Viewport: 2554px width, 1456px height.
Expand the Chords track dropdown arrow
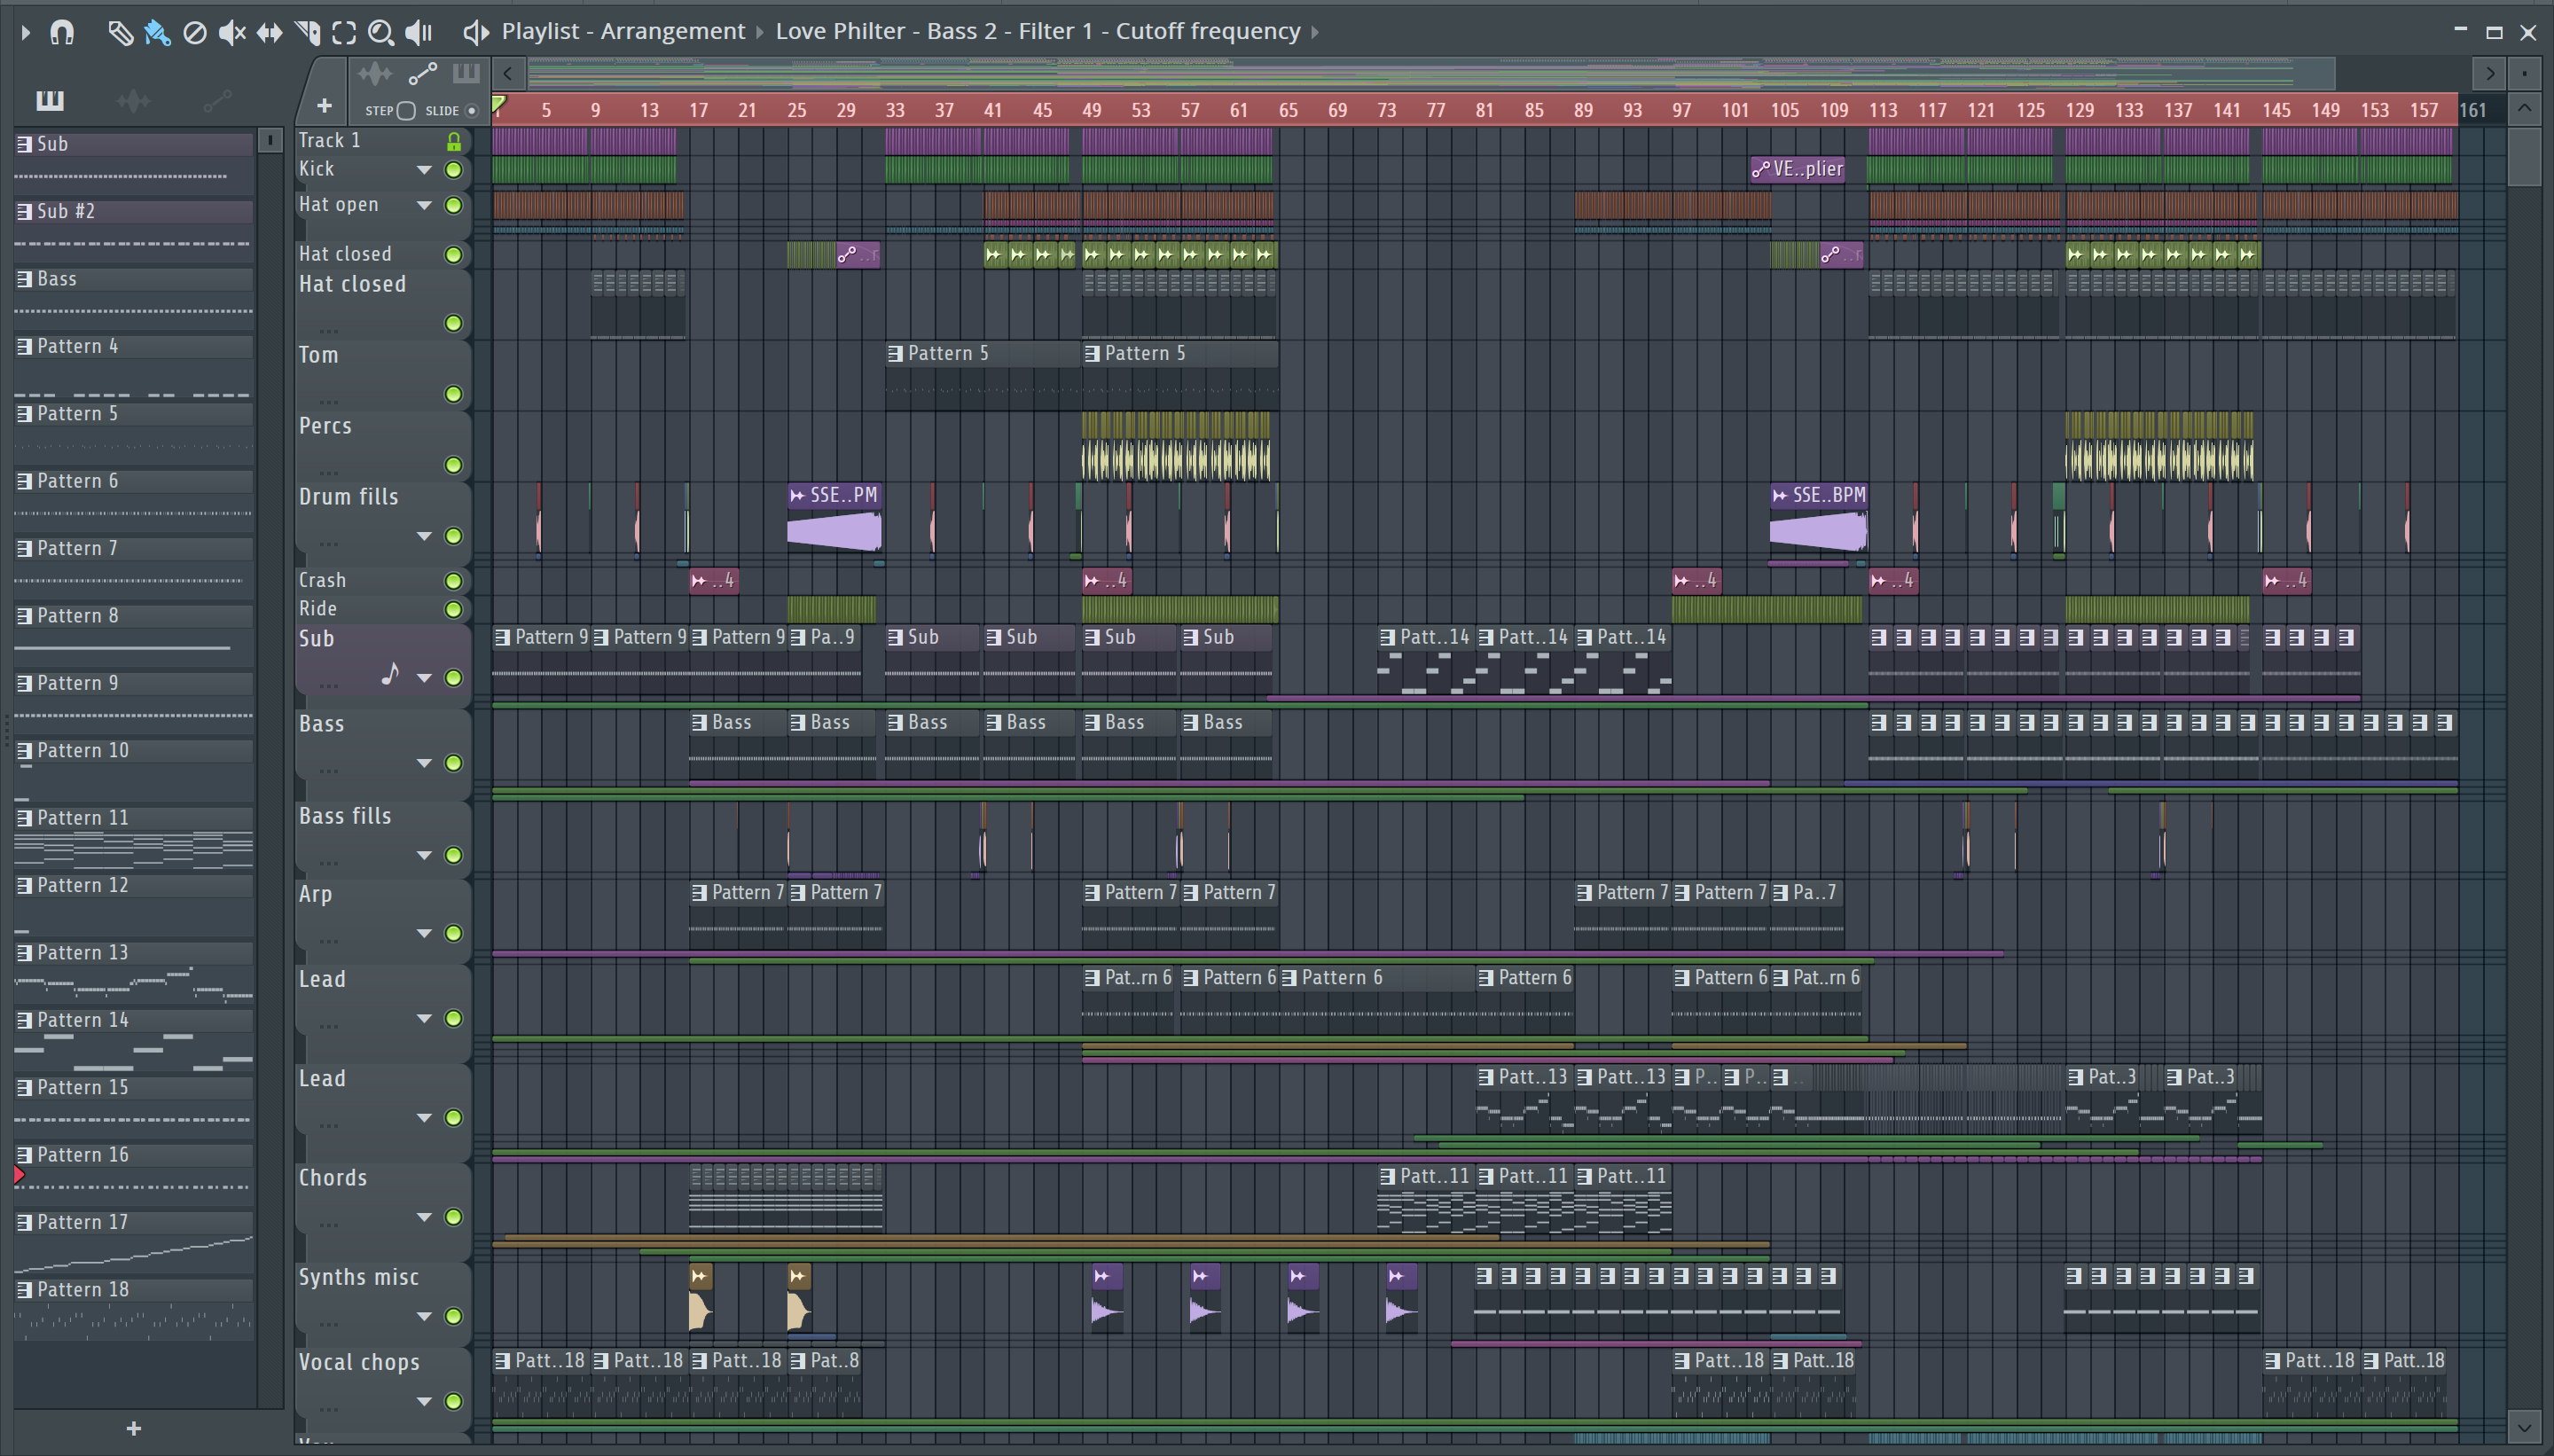pos(424,1217)
